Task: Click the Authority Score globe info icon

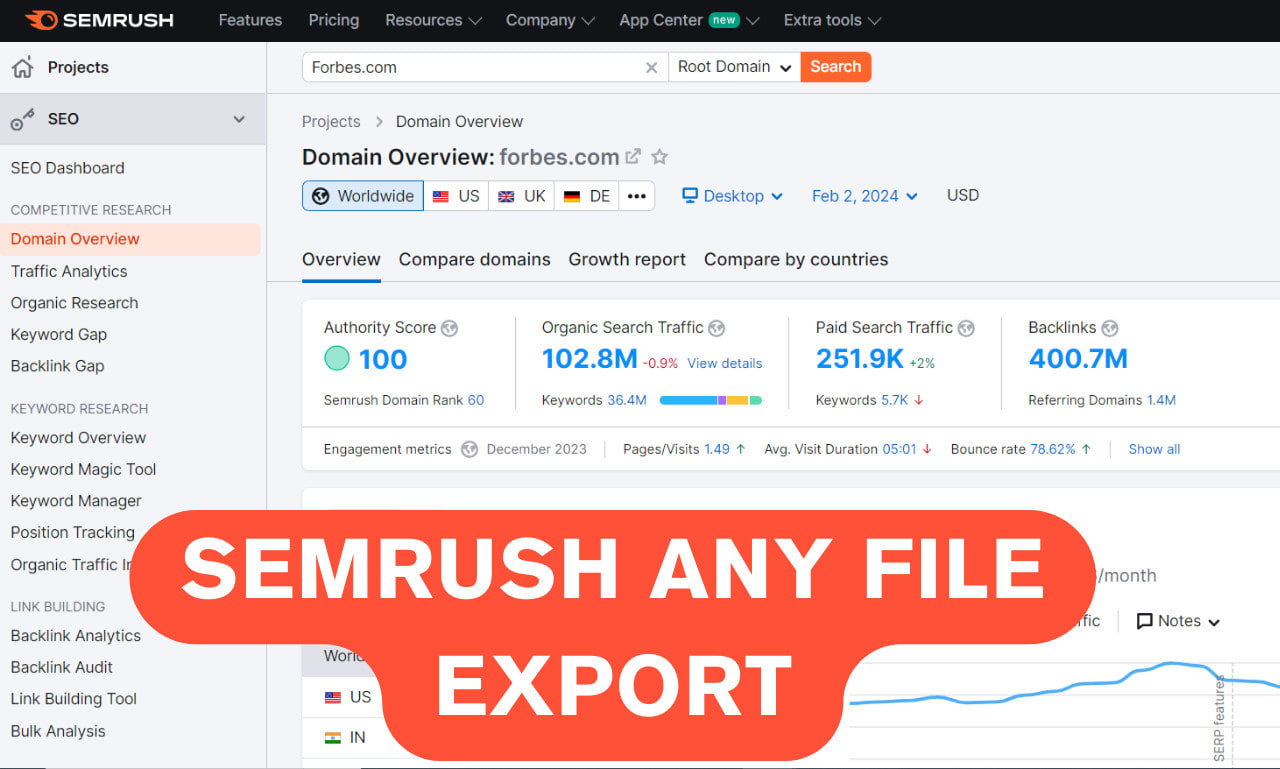Action: point(450,328)
